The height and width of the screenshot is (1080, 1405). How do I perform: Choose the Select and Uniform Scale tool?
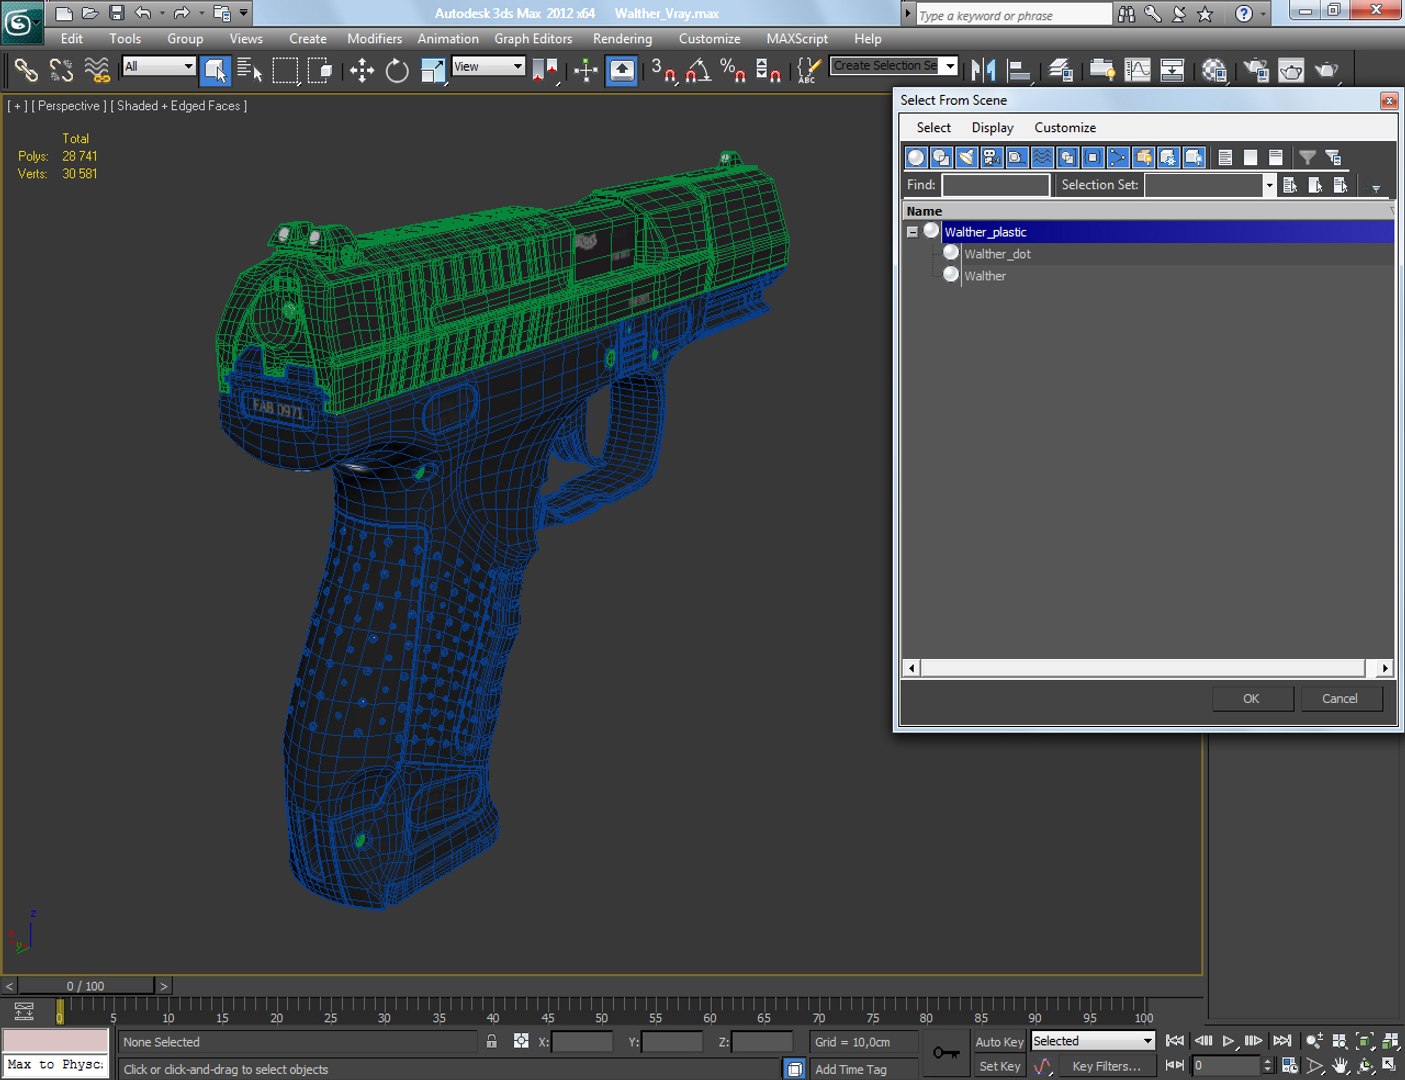[433, 70]
